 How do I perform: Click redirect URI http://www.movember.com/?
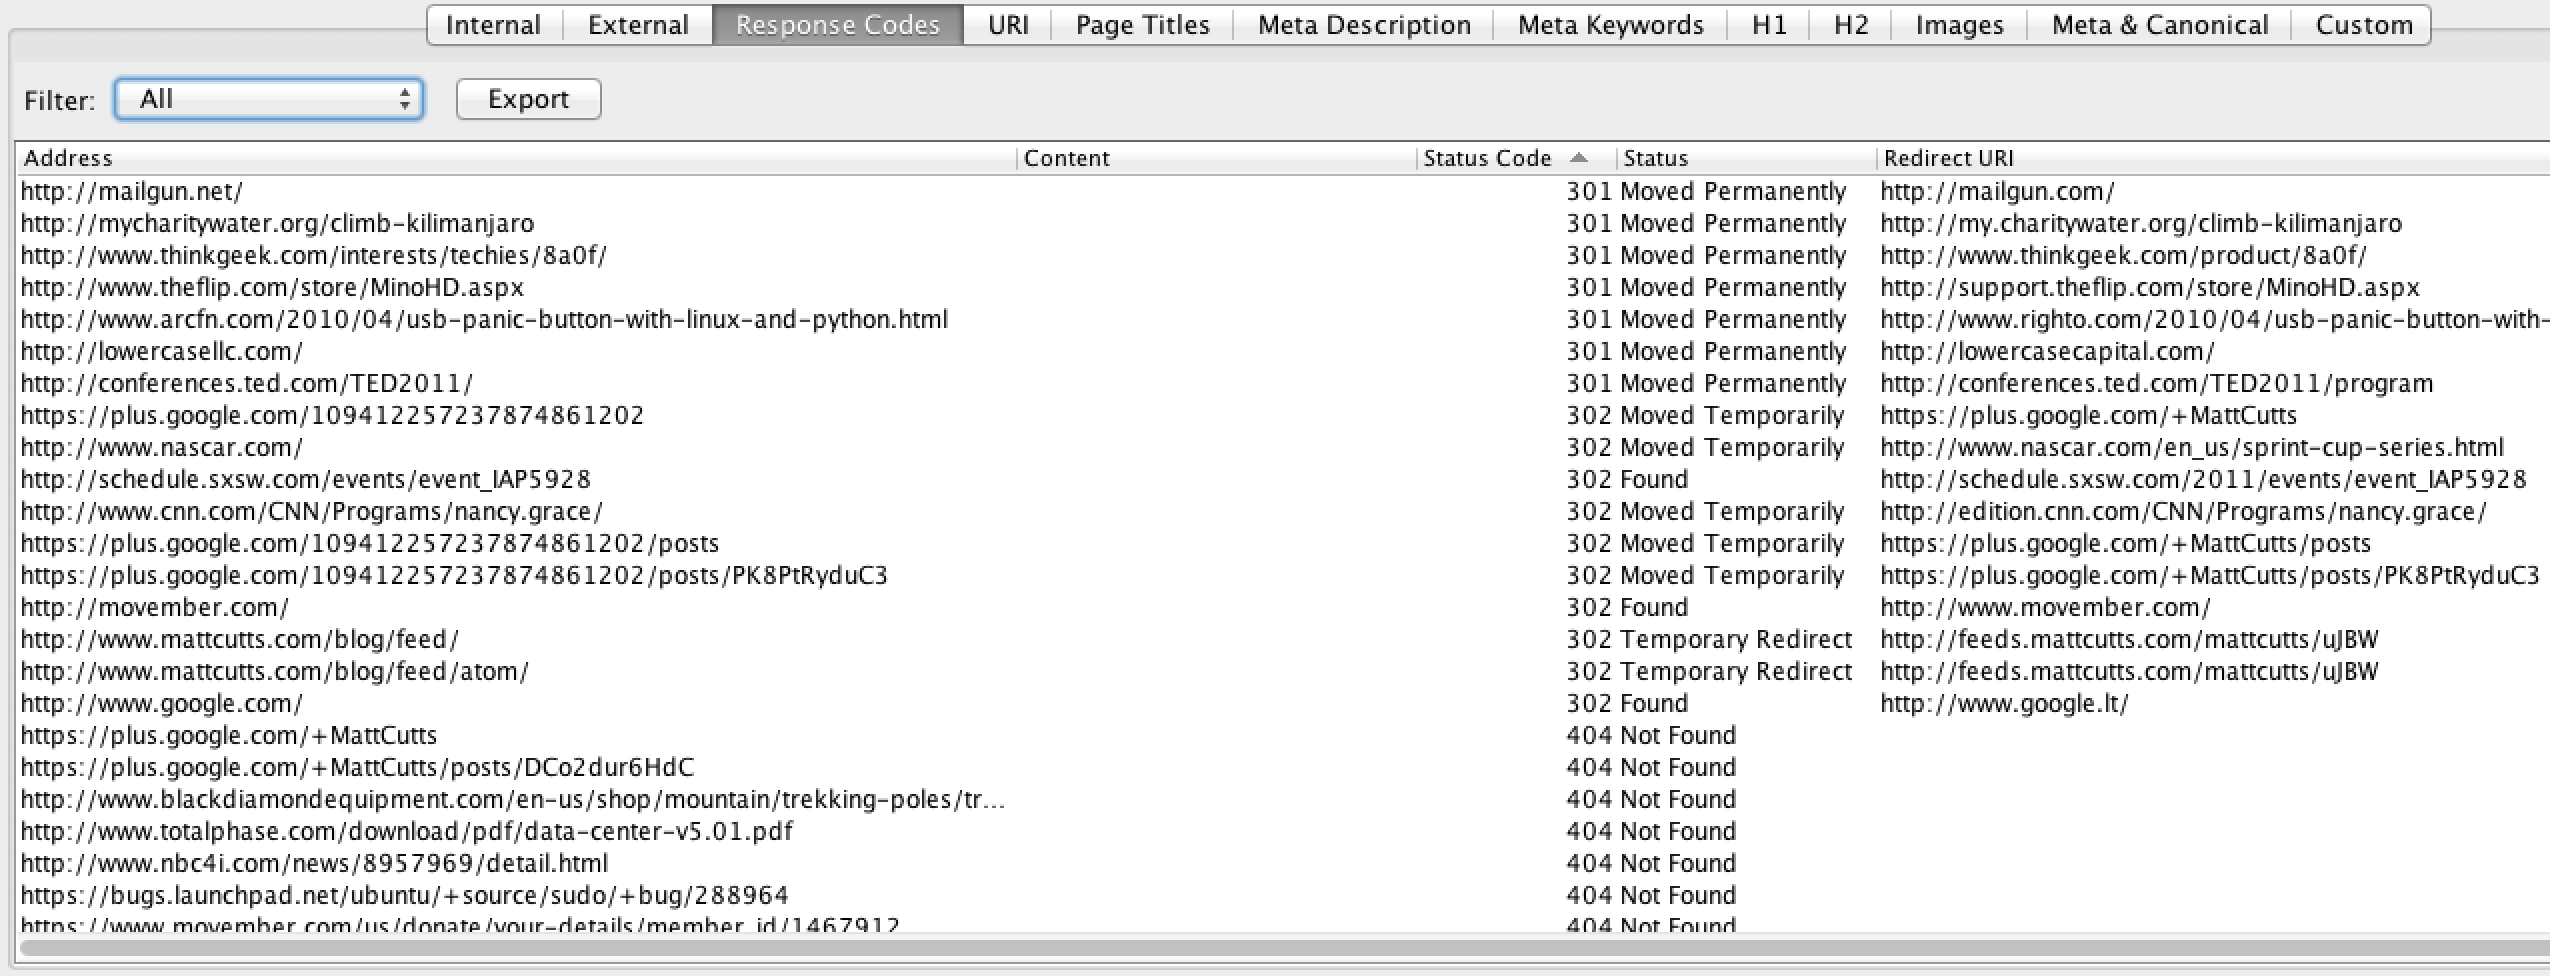tap(2046, 607)
